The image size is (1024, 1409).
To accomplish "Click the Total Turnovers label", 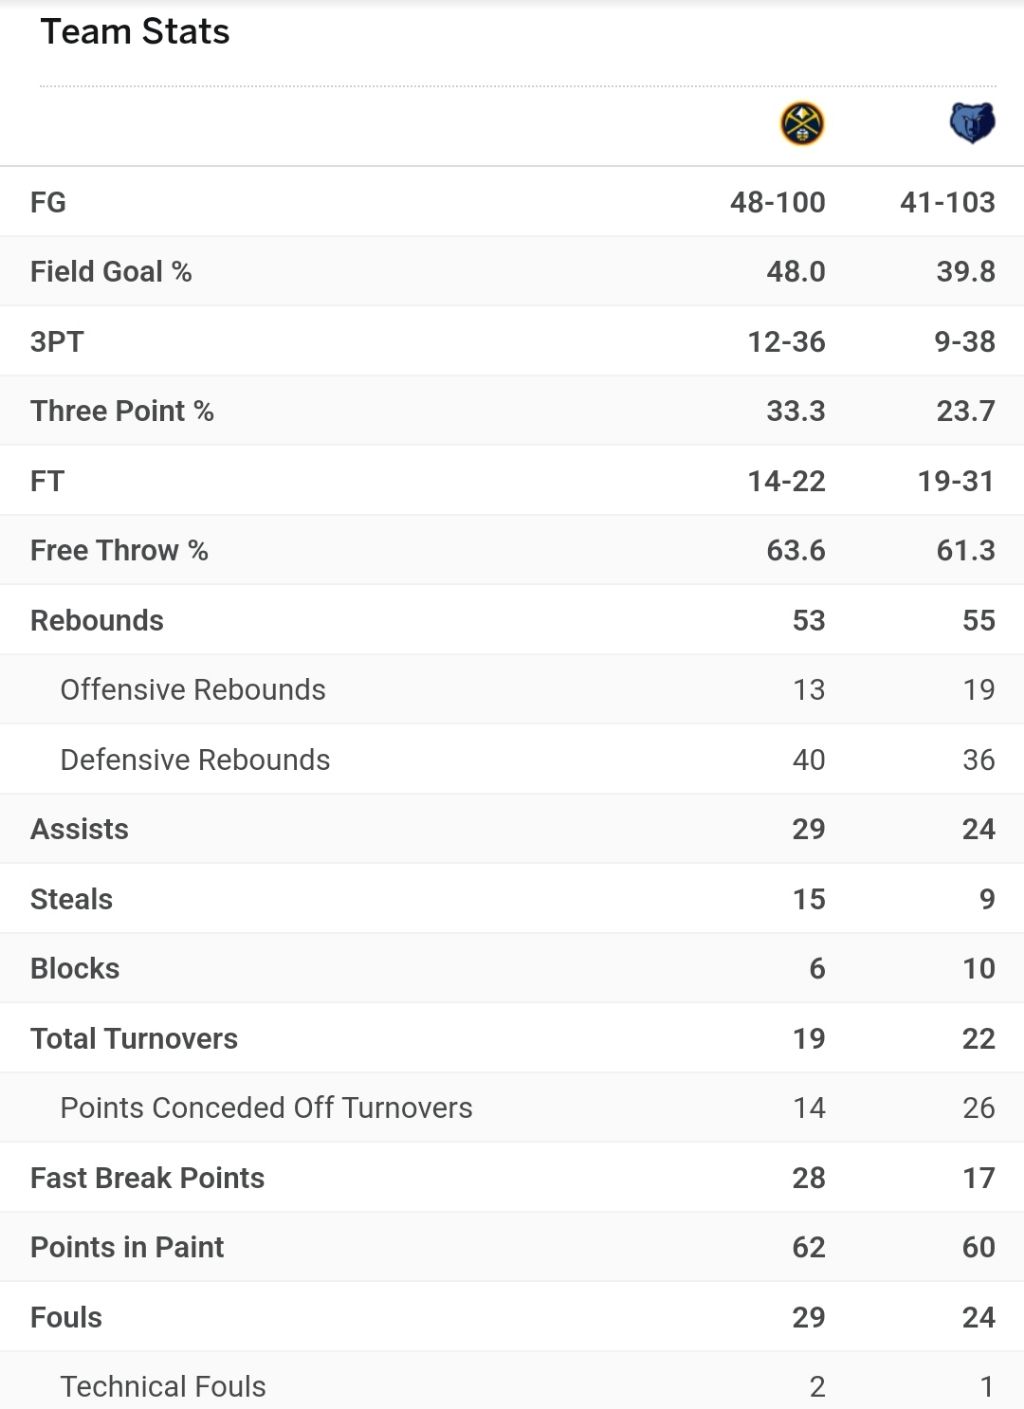I will click(134, 1038).
